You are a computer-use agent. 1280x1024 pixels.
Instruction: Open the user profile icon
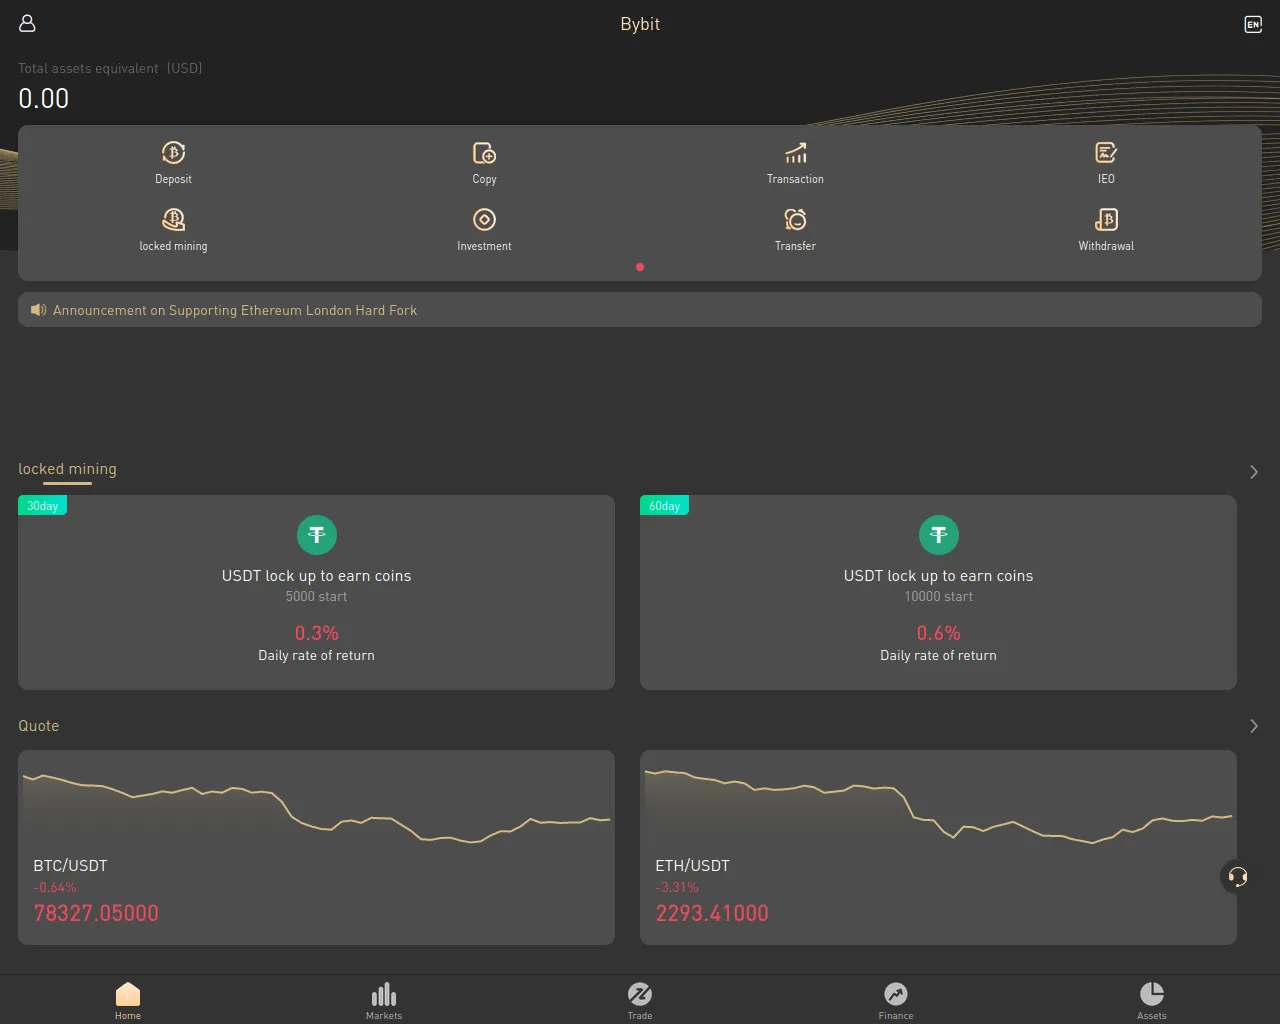27,23
